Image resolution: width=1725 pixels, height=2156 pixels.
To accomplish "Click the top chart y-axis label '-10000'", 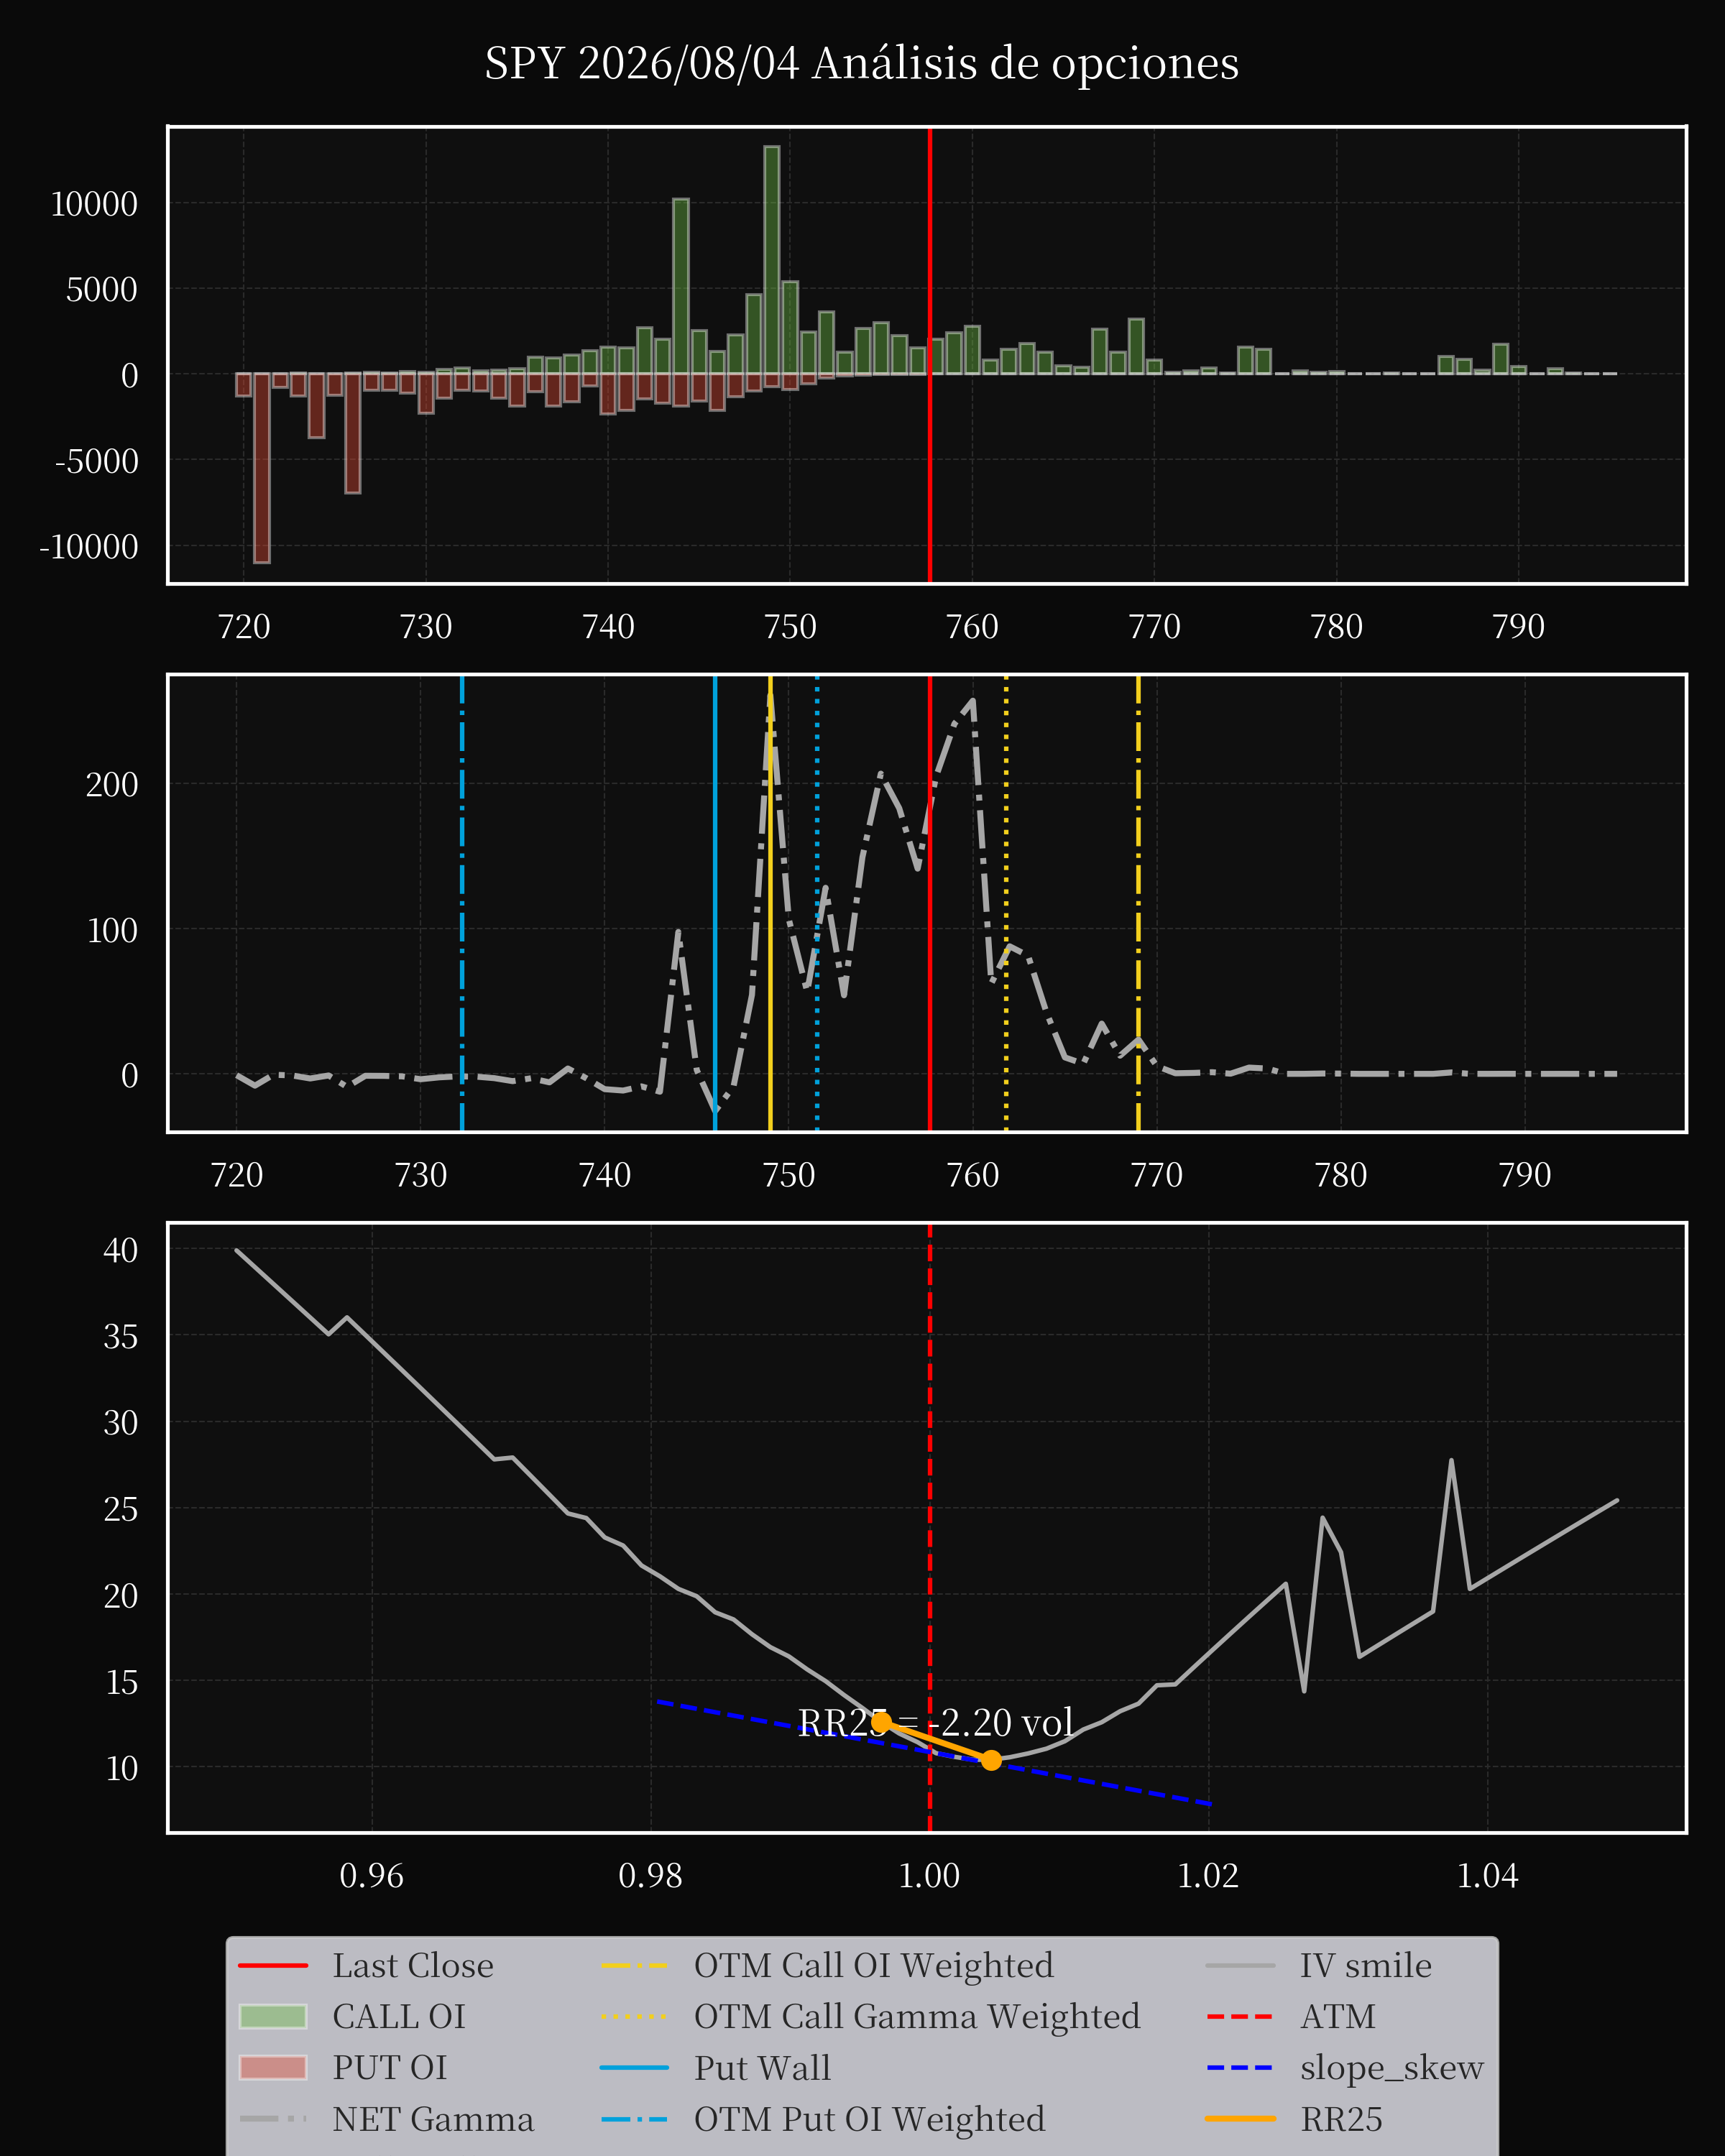I will coord(89,547).
